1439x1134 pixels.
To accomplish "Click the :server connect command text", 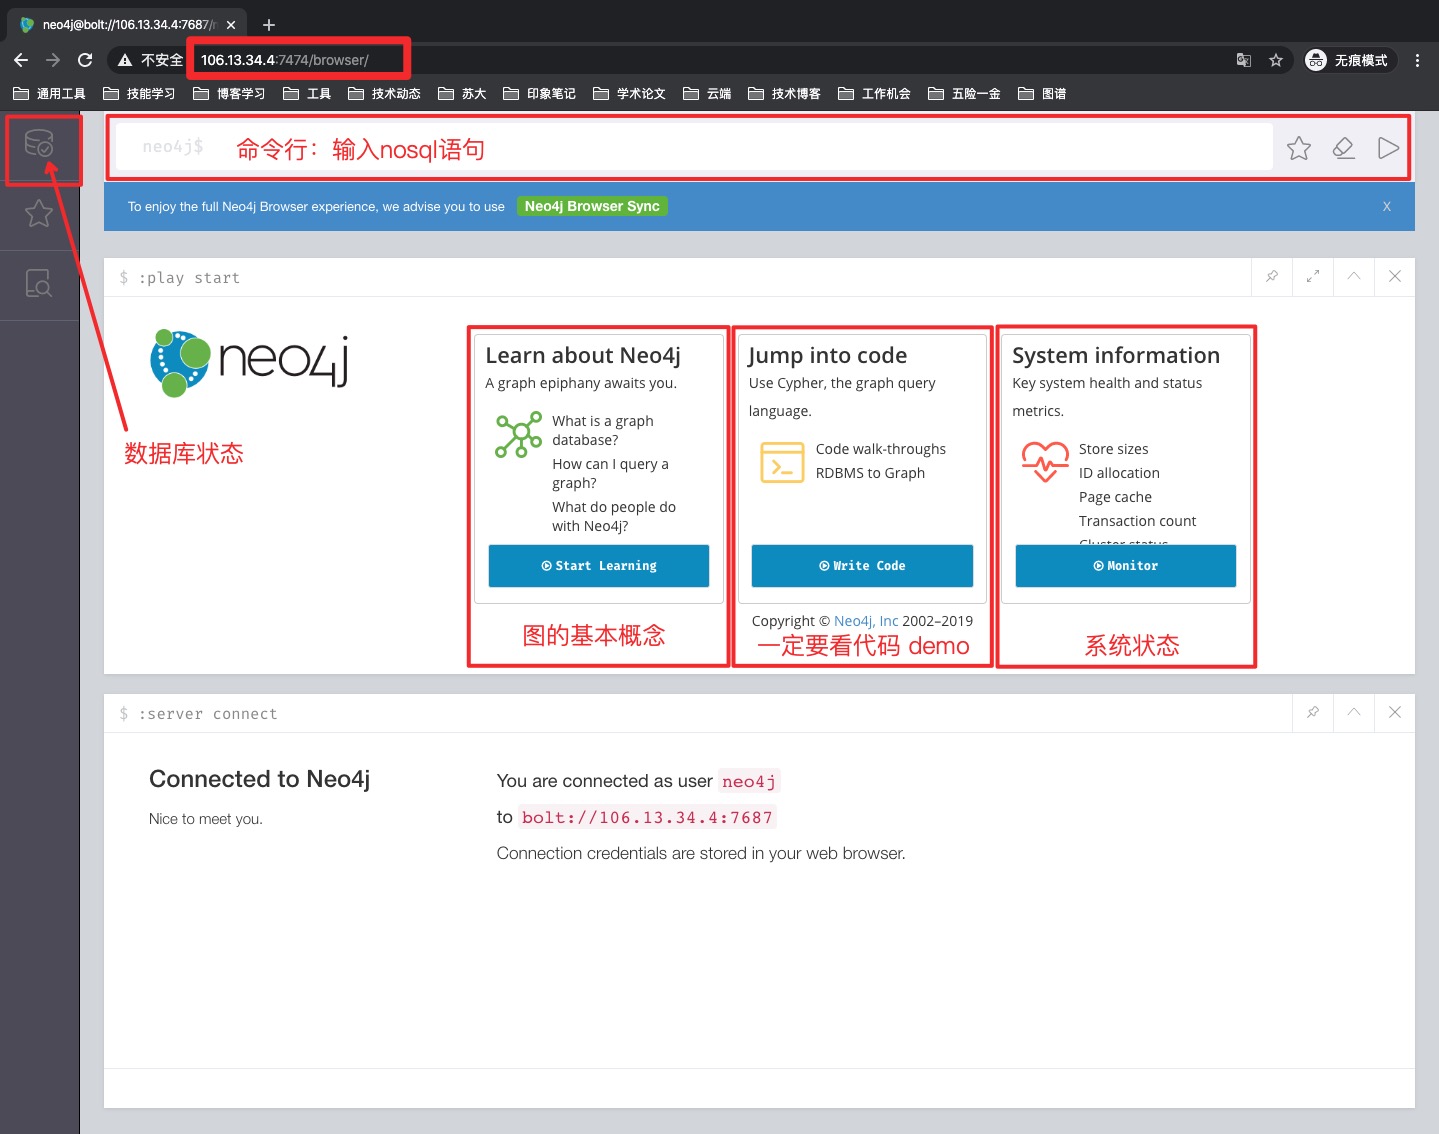I will 208,714.
